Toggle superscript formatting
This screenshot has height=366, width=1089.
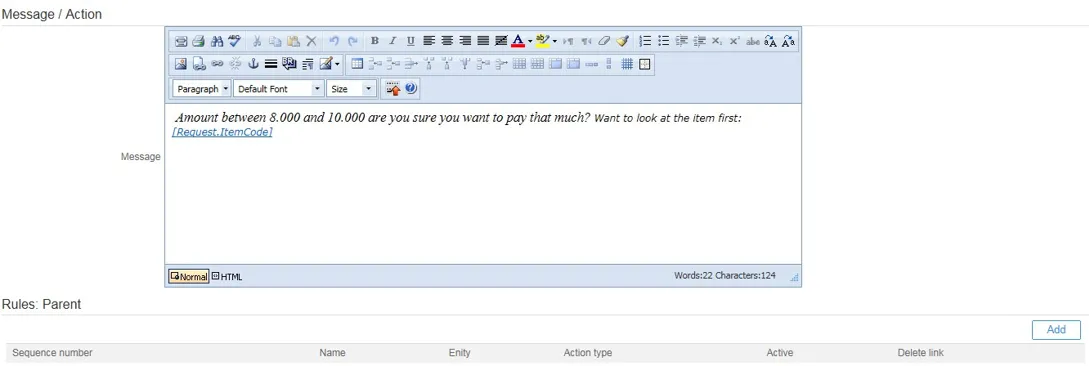[735, 41]
